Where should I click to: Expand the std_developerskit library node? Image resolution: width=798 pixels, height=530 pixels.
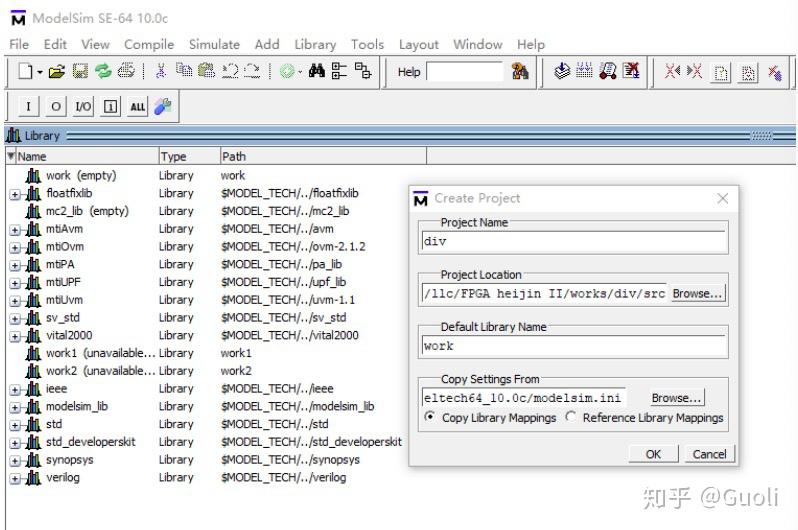[15, 443]
